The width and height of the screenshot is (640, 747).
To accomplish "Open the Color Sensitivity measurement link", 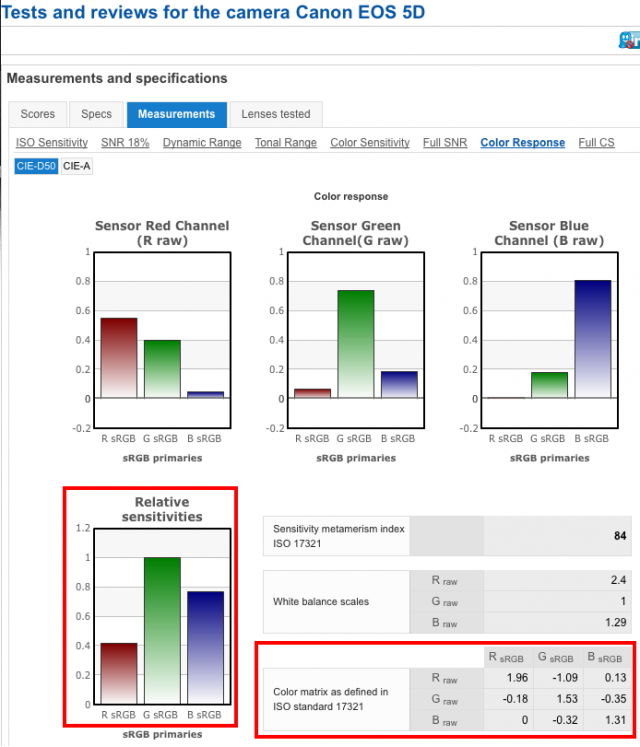I will [x=370, y=142].
